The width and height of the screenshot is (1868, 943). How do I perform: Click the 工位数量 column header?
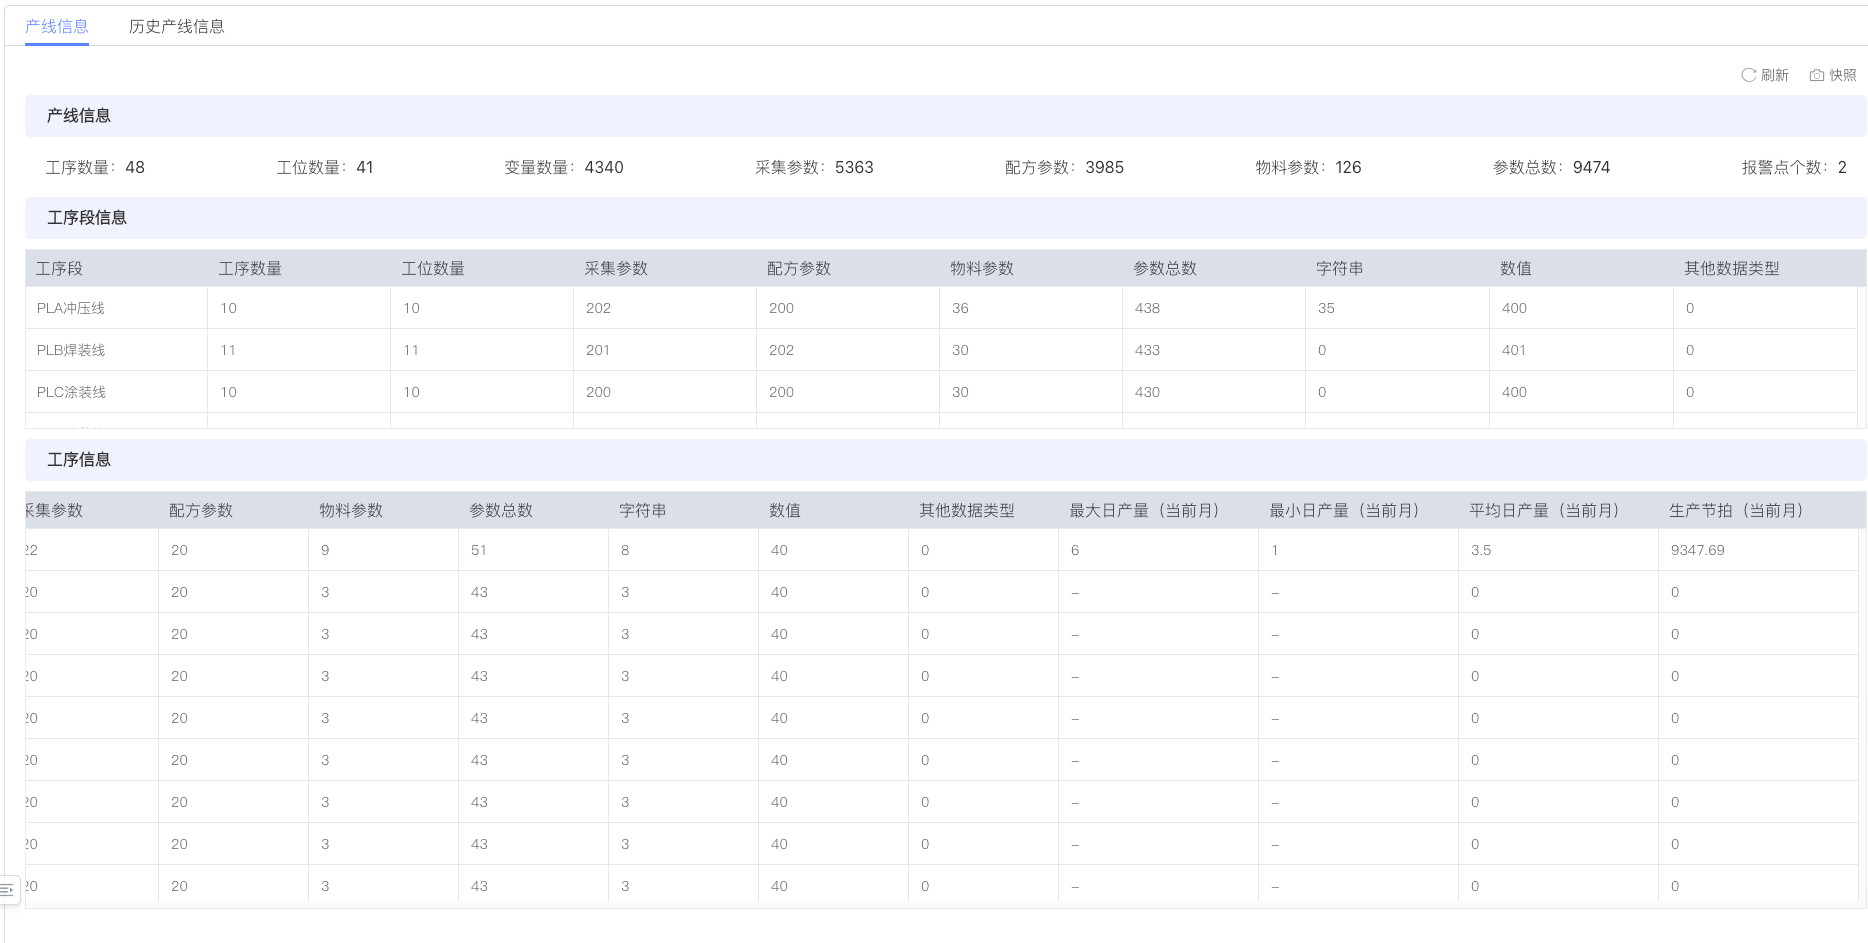coord(433,268)
